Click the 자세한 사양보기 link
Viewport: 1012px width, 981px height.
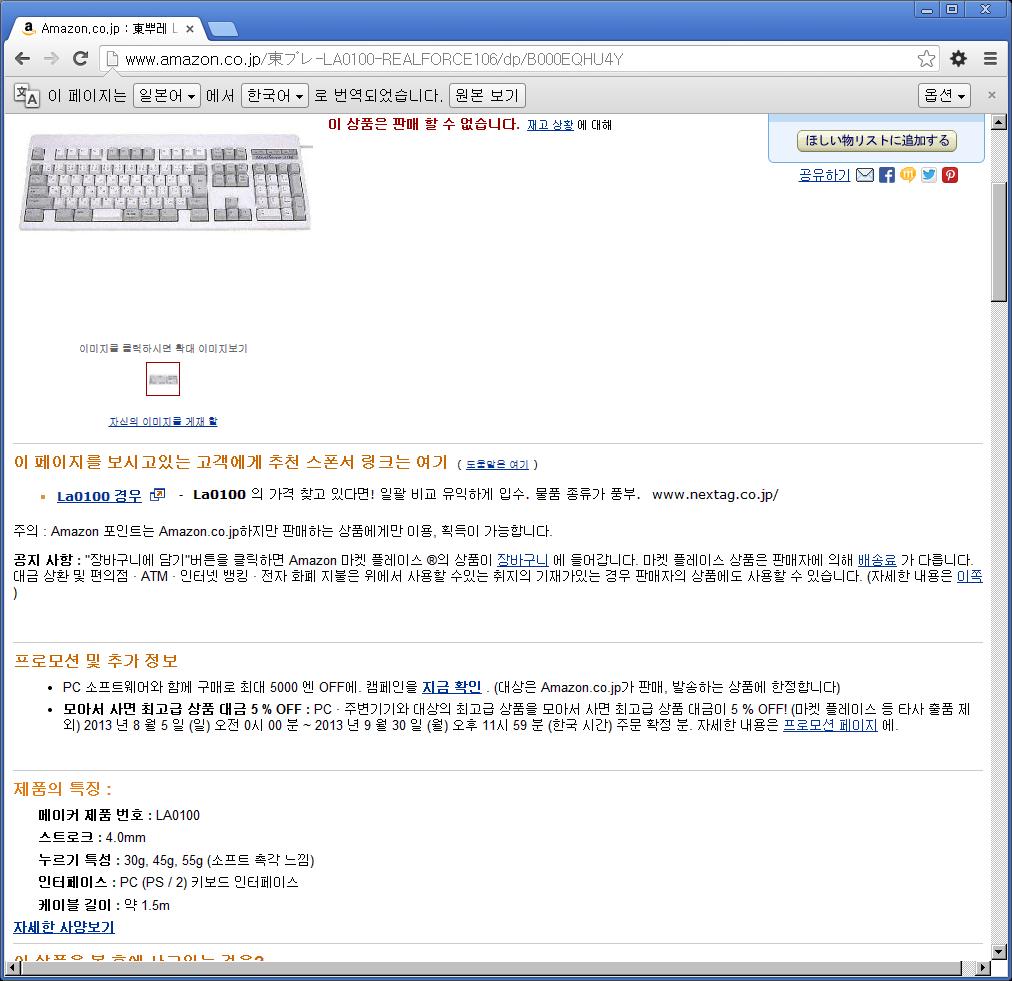64,927
